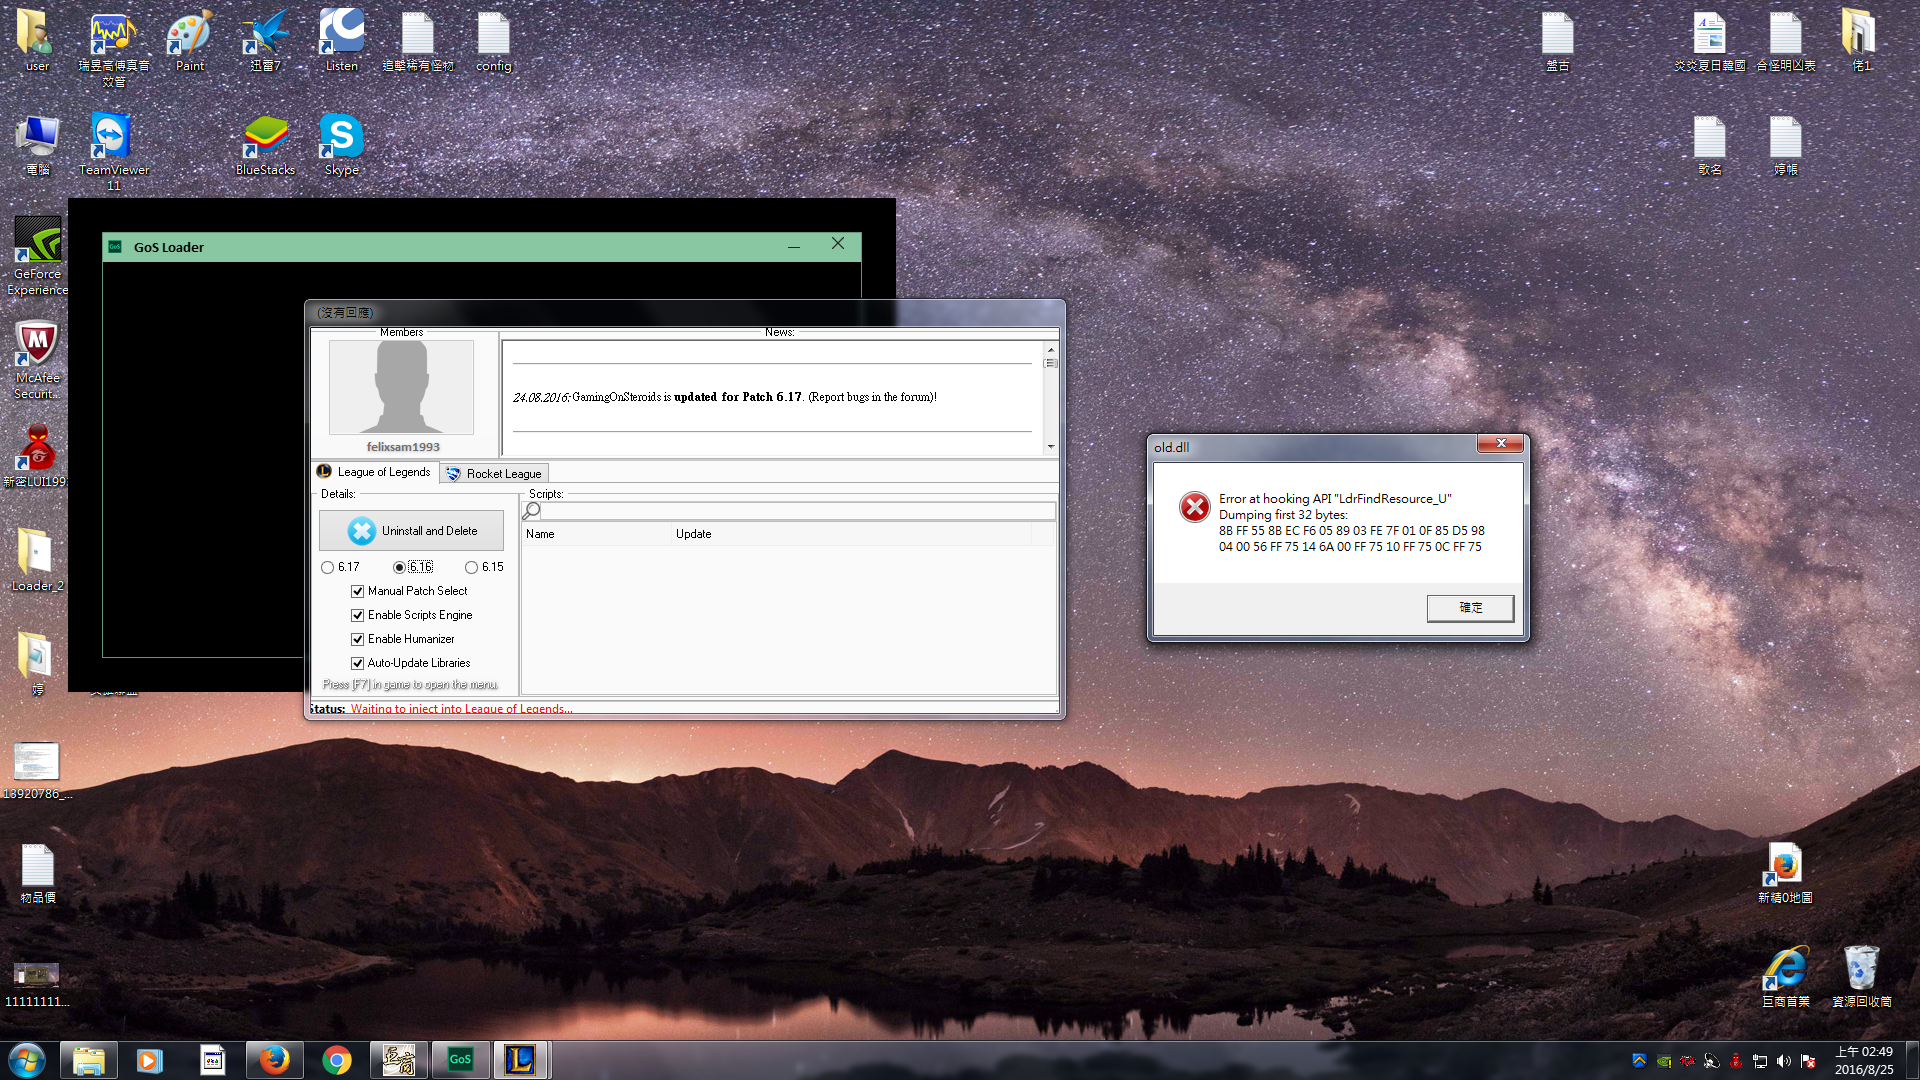The image size is (1920, 1080).
Task: Uncheck Manual Patch Select
Action: (357, 591)
